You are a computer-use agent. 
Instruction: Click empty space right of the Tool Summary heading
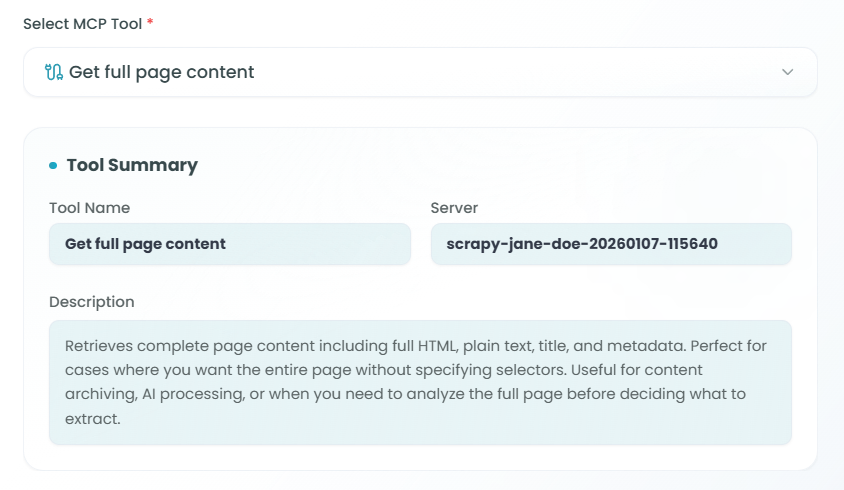coord(500,166)
